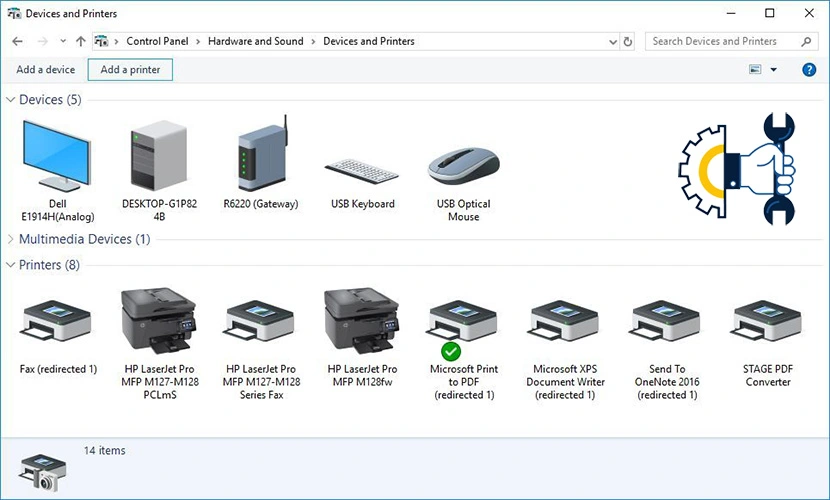Click the "R6220 (Gateway)" label
This screenshot has width=830, height=500.
[261, 204]
